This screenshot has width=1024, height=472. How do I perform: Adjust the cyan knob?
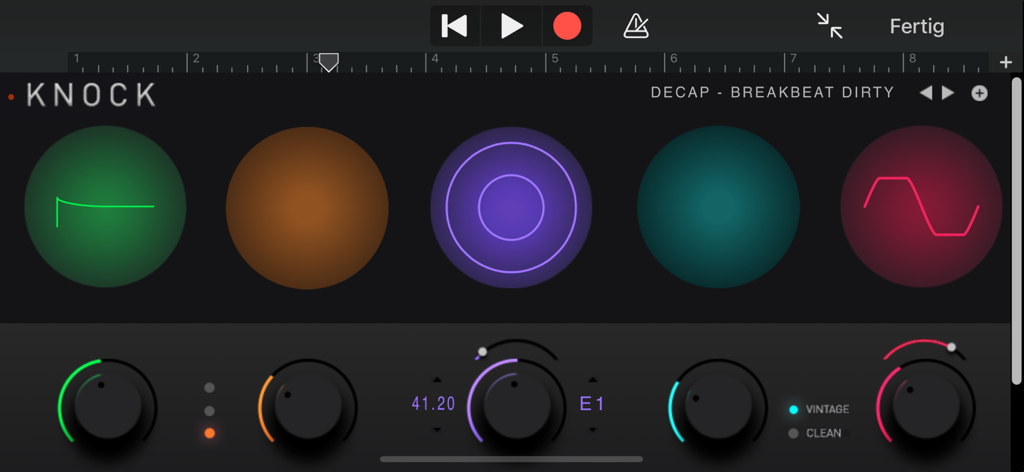click(718, 406)
